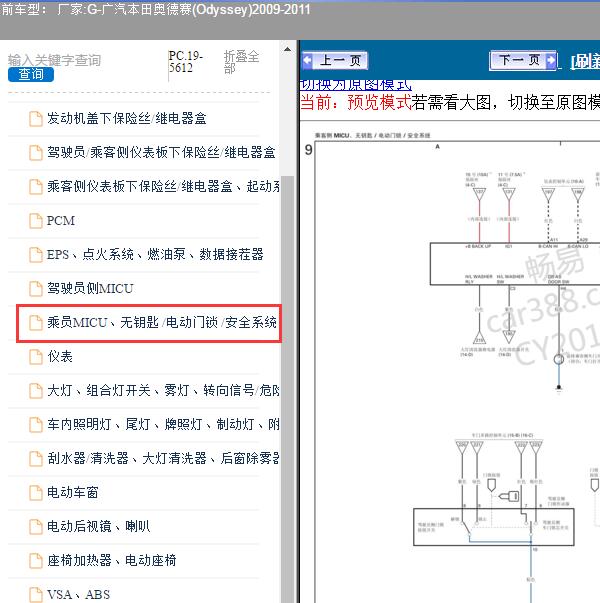Select 乘员MICU、无钥匙/电动门锁/安全系统 entry
The image size is (600, 603).
coord(162,322)
